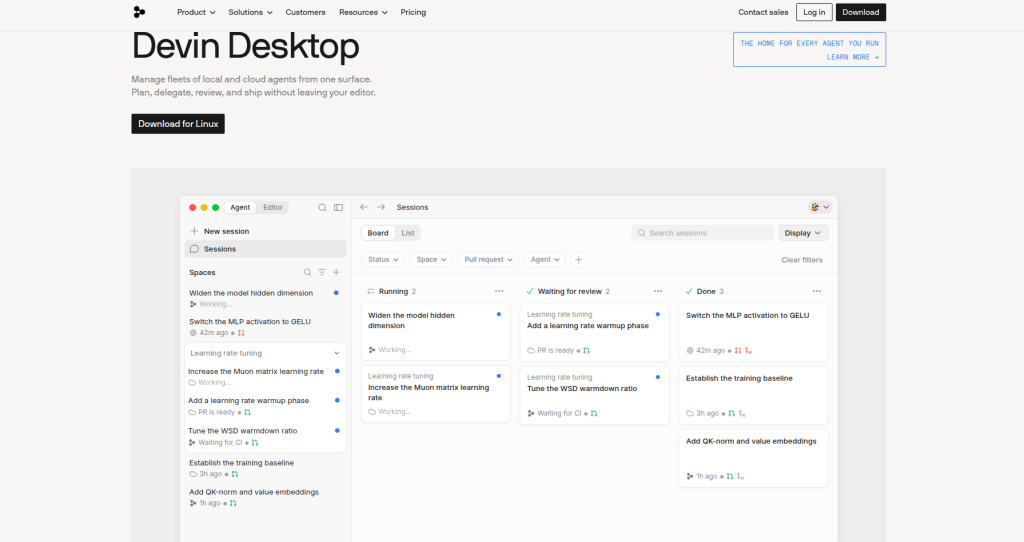The height and width of the screenshot is (542, 1024).
Task: Click the Download for Linux button
Action: [178, 124]
